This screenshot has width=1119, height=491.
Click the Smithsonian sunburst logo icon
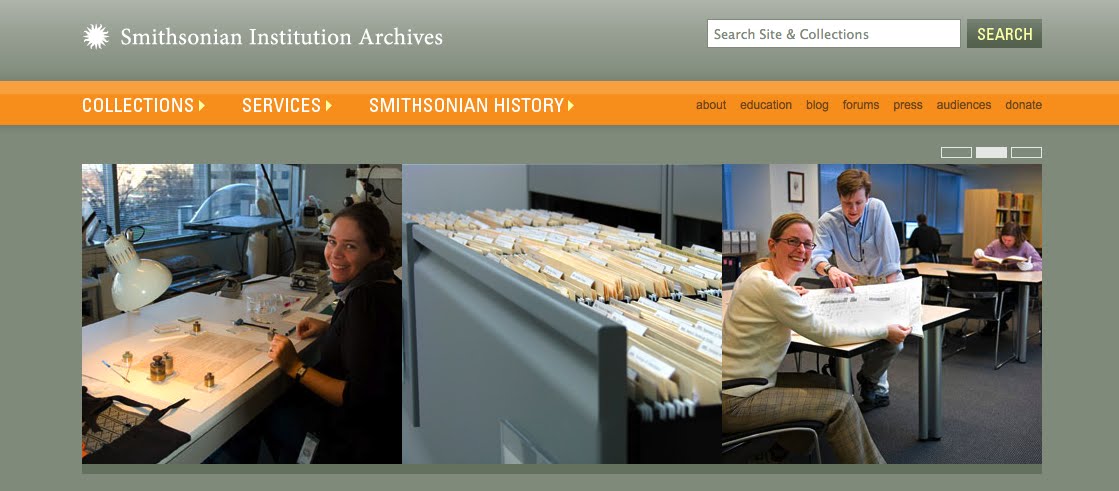coord(96,36)
